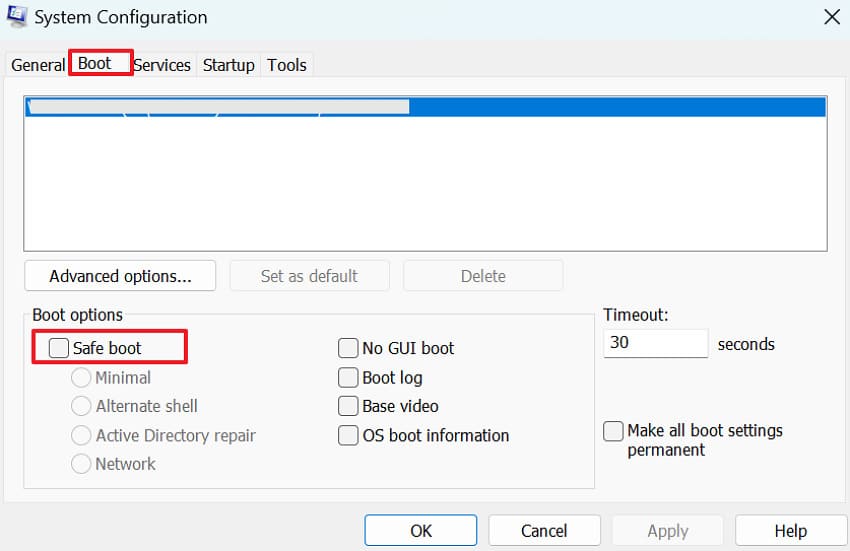Open the Startup tab
The width and height of the screenshot is (850, 551).
[229, 65]
